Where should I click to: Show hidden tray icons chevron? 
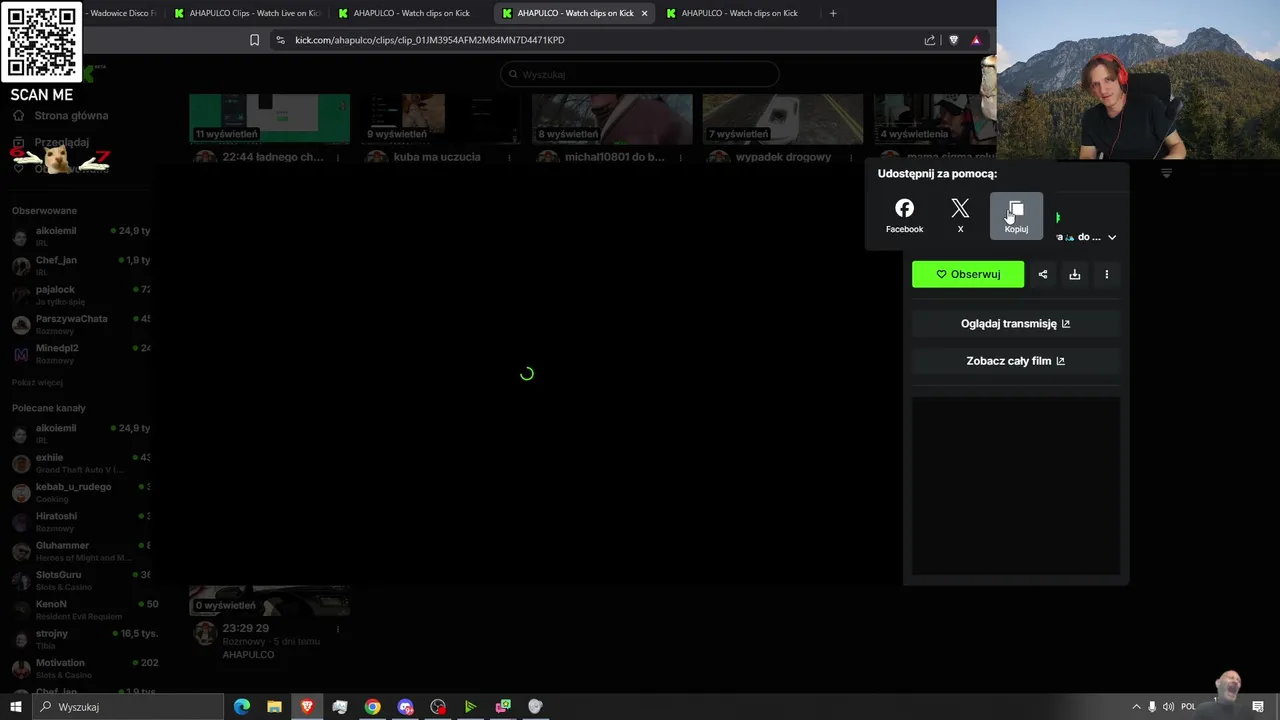1136,707
